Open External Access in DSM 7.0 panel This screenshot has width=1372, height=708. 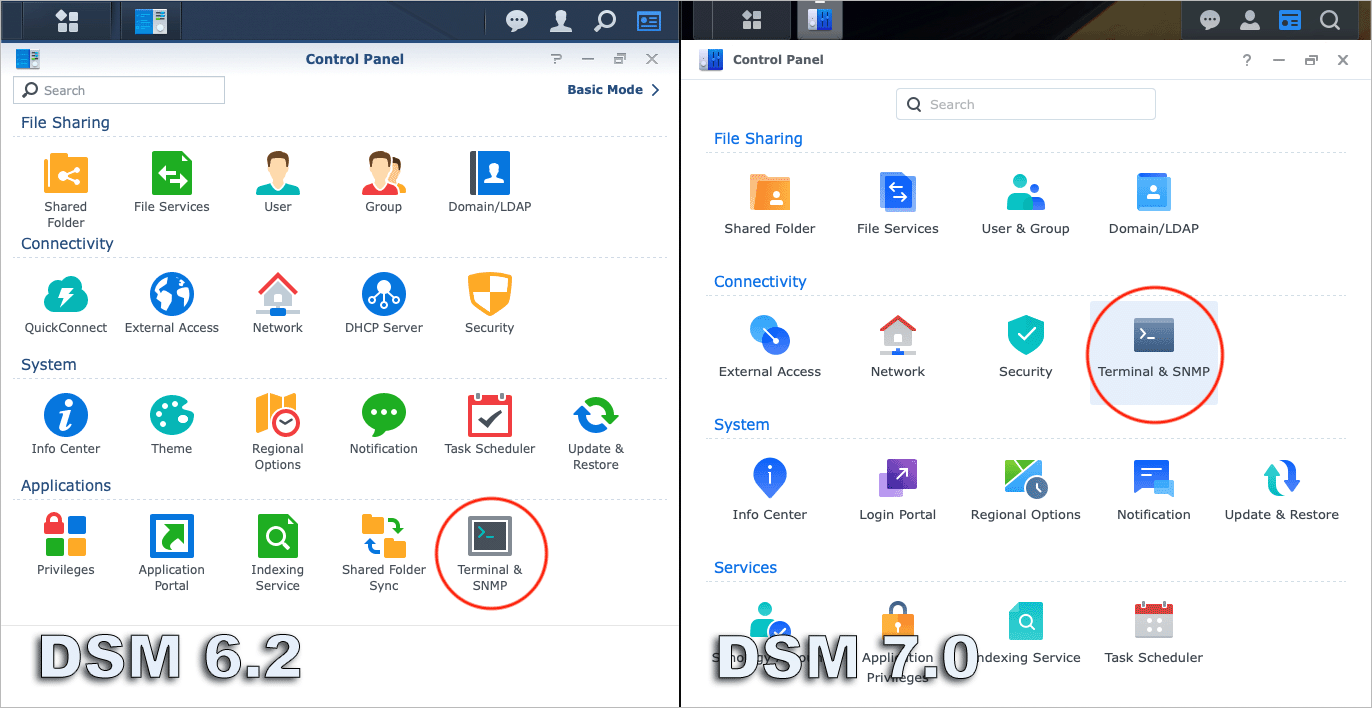click(x=770, y=347)
